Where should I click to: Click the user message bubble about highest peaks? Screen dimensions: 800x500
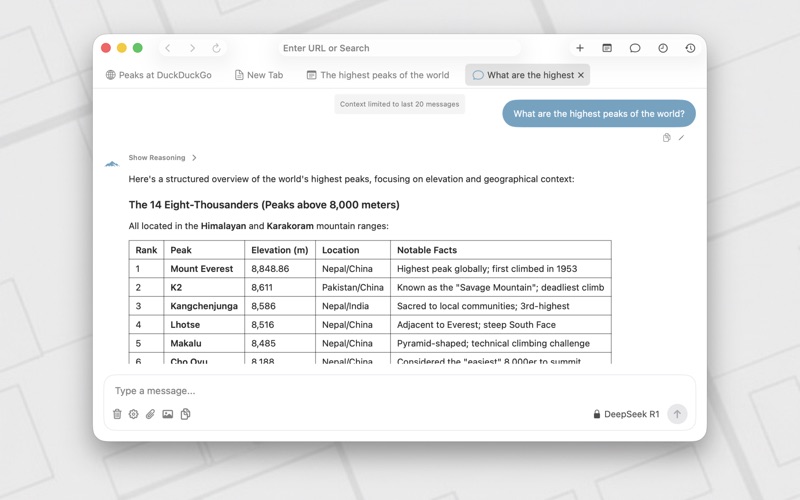(599, 113)
